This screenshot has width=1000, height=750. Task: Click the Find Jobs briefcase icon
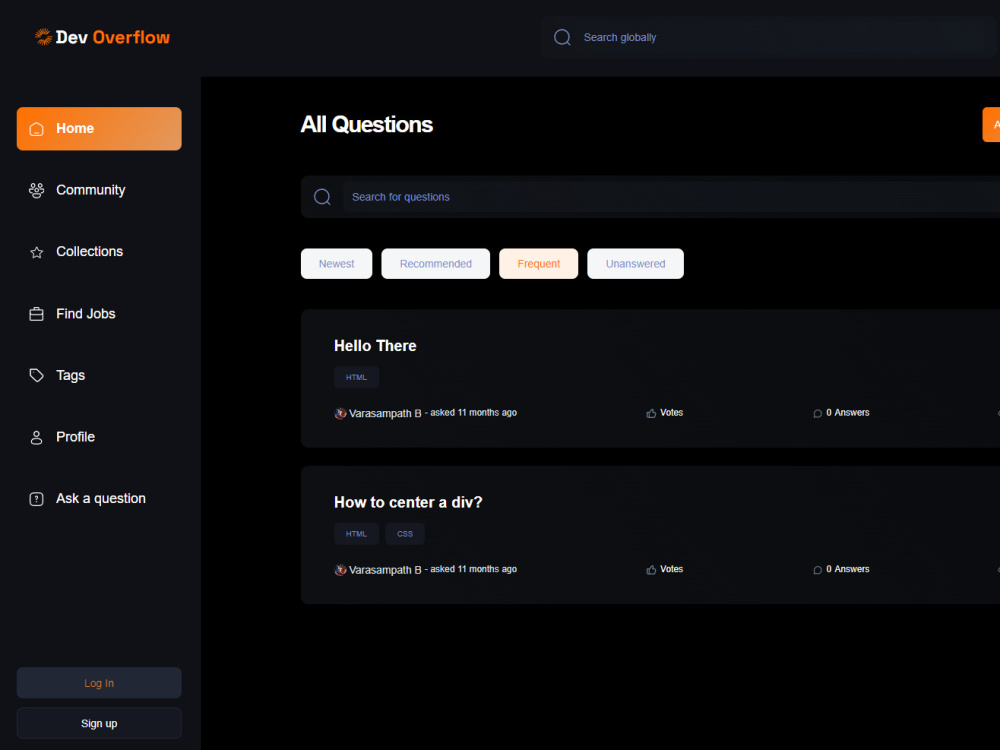point(36,314)
